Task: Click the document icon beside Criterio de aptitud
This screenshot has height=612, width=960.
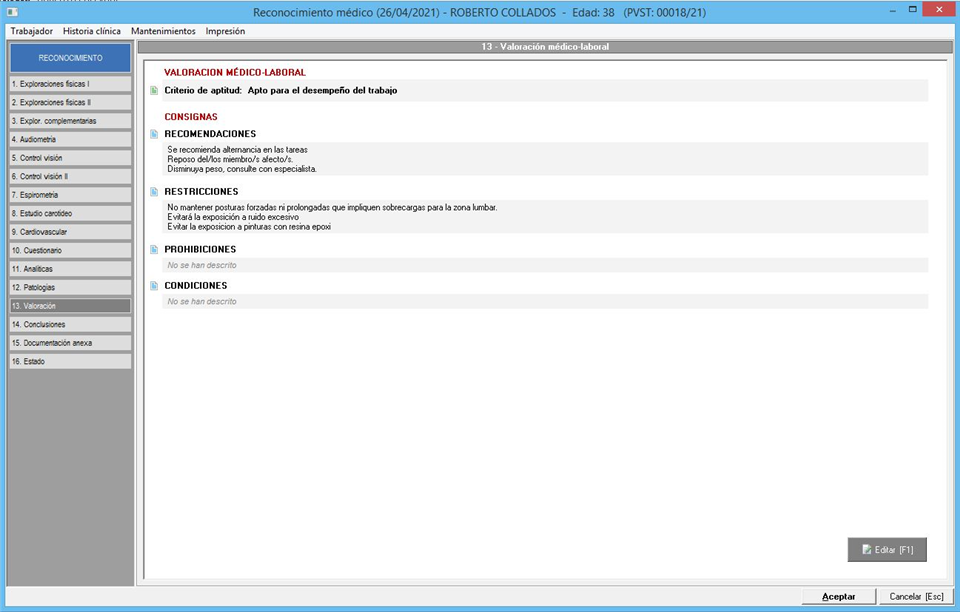Action: click(x=154, y=91)
